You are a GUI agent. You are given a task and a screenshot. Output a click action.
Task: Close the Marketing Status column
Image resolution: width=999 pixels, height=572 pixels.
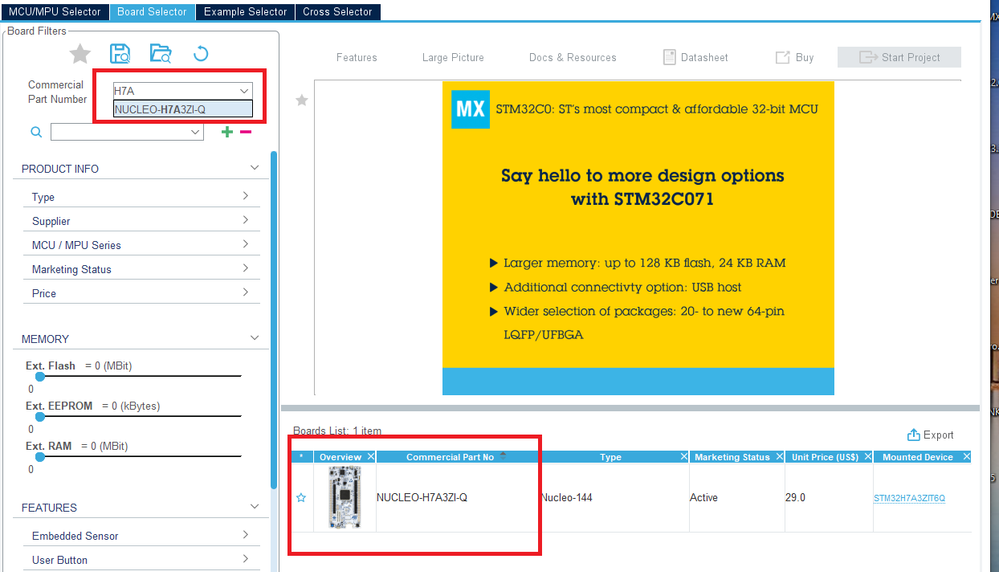tap(779, 457)
